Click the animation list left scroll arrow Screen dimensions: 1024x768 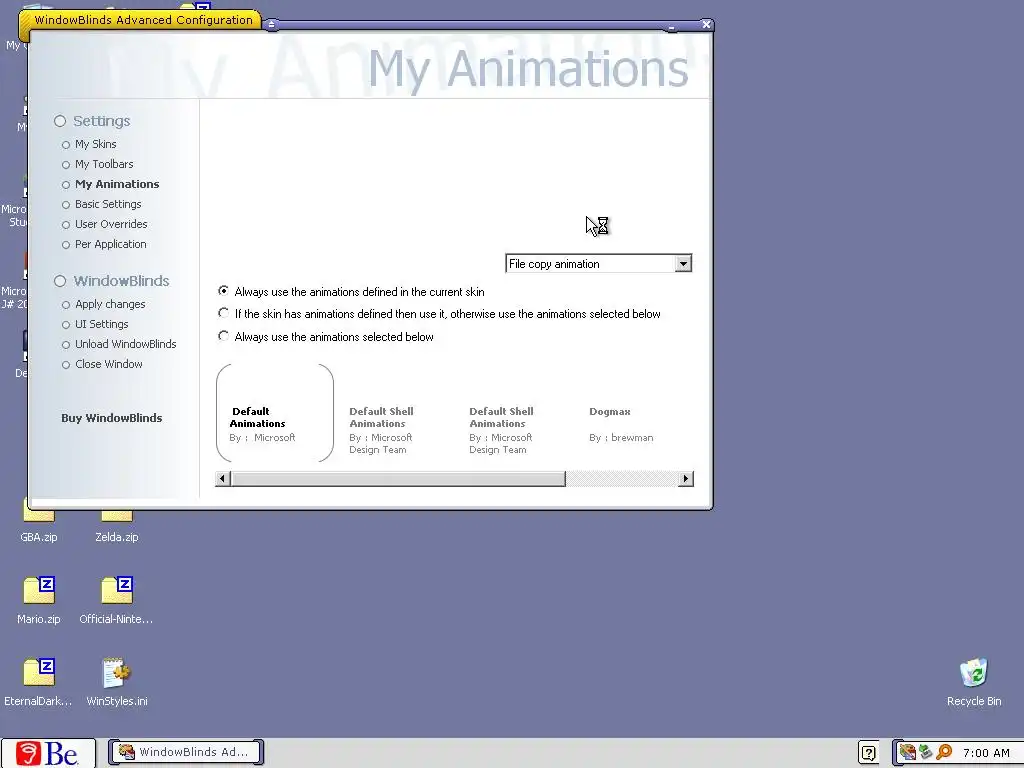(222, 479)
